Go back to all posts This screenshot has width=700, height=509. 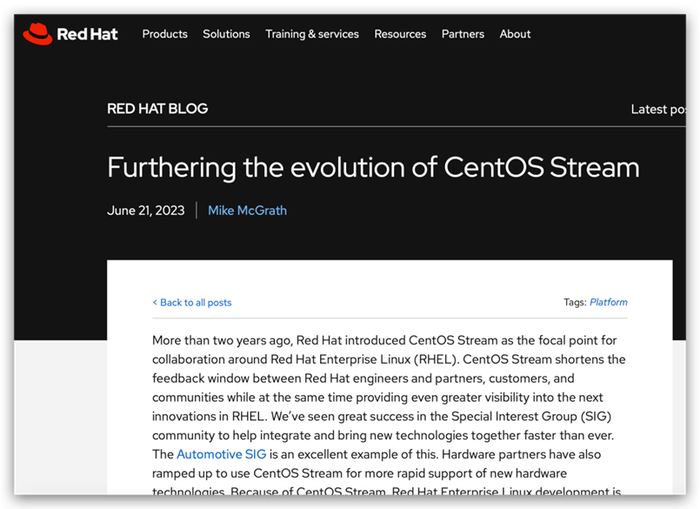click(x=195, y=302)
